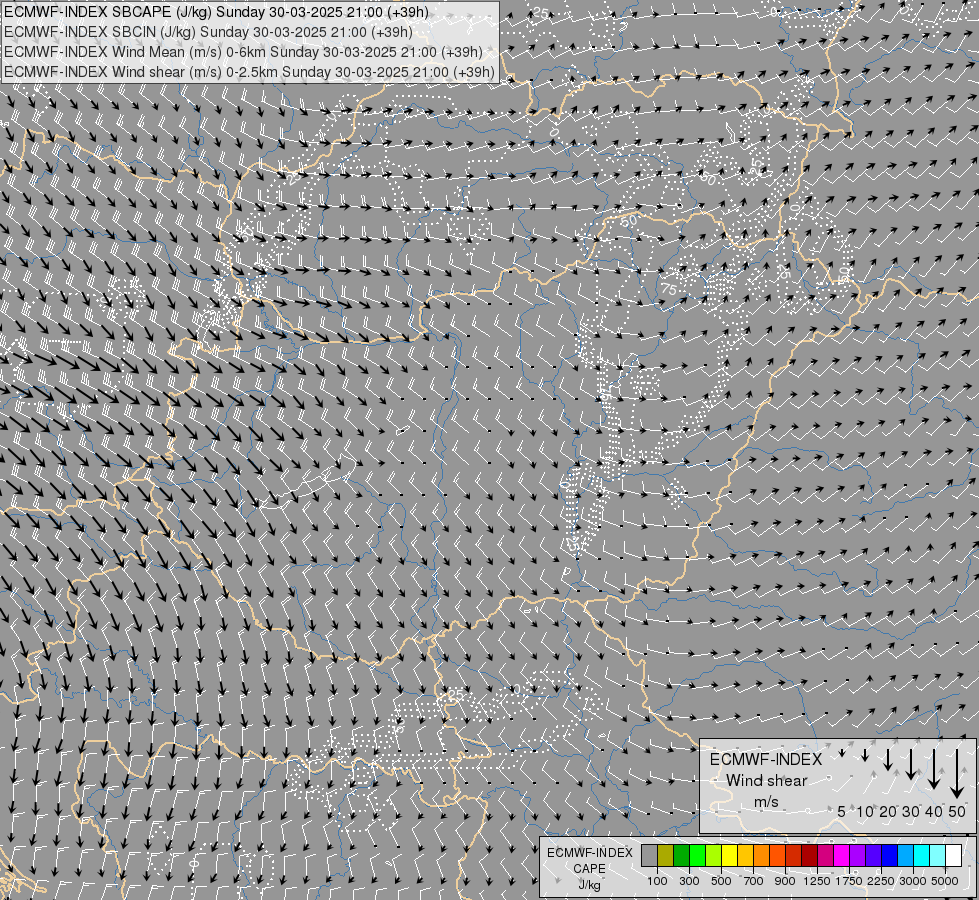Click the '10' wind shear legend value
Image resolution: width=979 pixels, height=900 pixels.
pyautogui.click(x=865, y=811)
